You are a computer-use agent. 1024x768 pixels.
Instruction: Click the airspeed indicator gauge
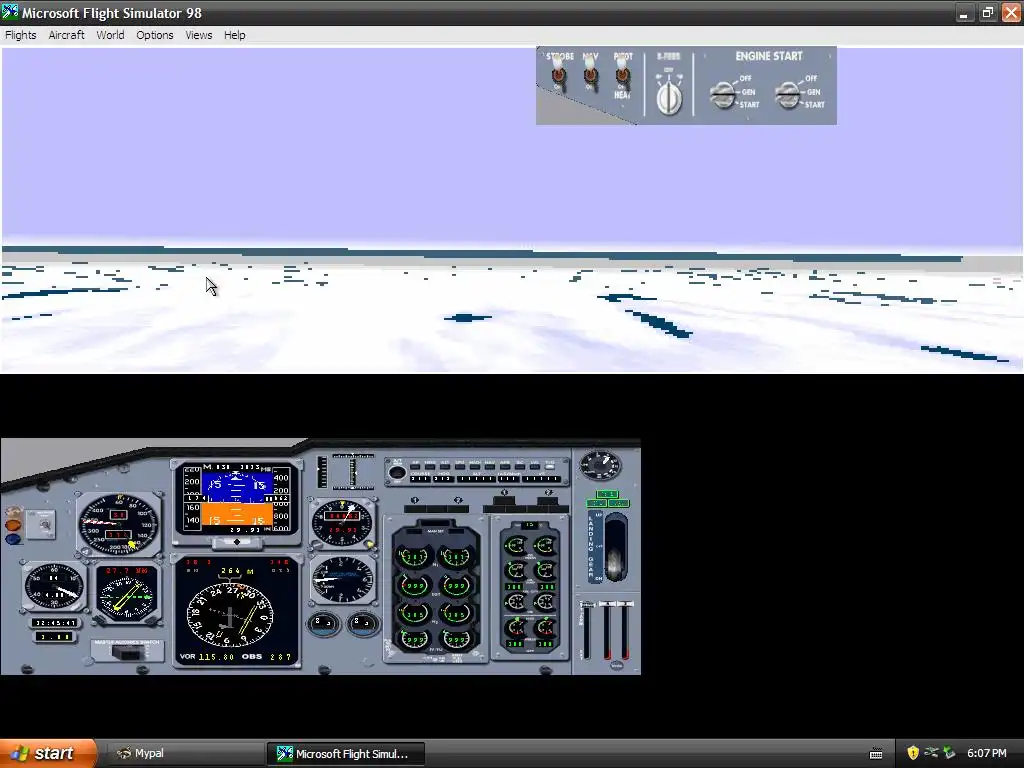pos(119,524)
